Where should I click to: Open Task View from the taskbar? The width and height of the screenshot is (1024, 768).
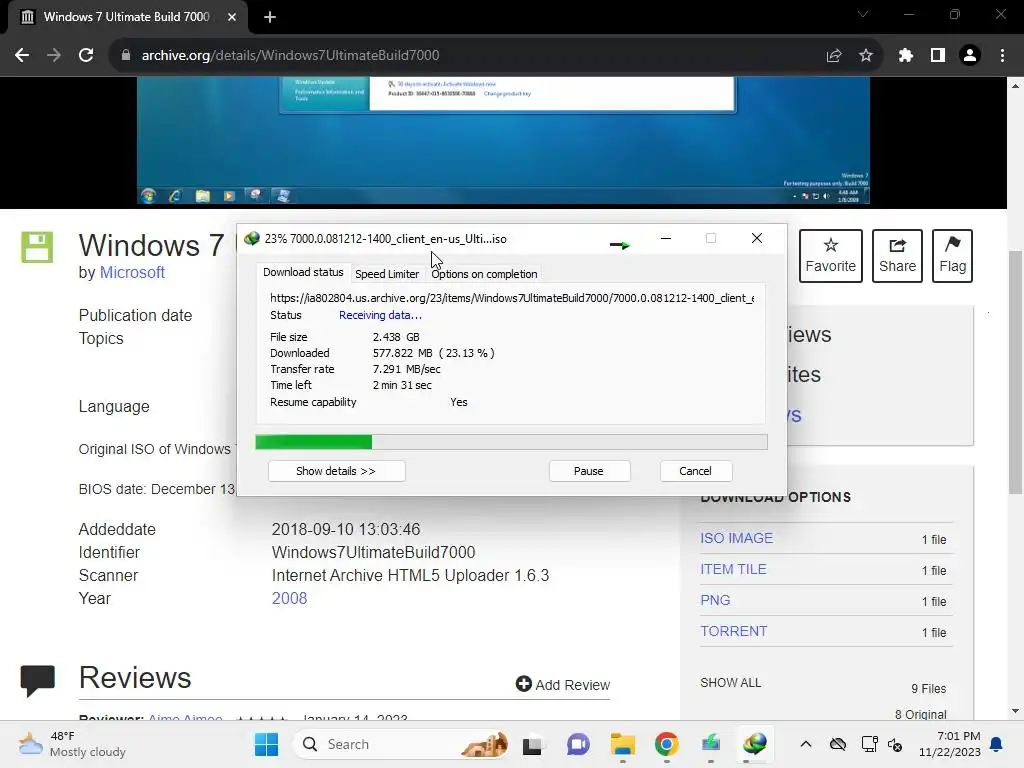[x=532, y=744]
